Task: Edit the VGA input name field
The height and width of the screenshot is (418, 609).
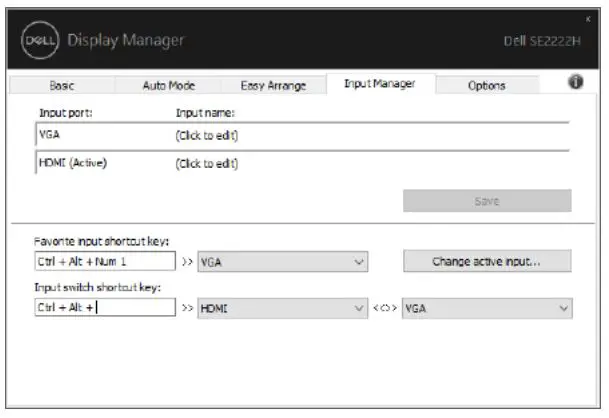Action: click(x=207, y=136)
